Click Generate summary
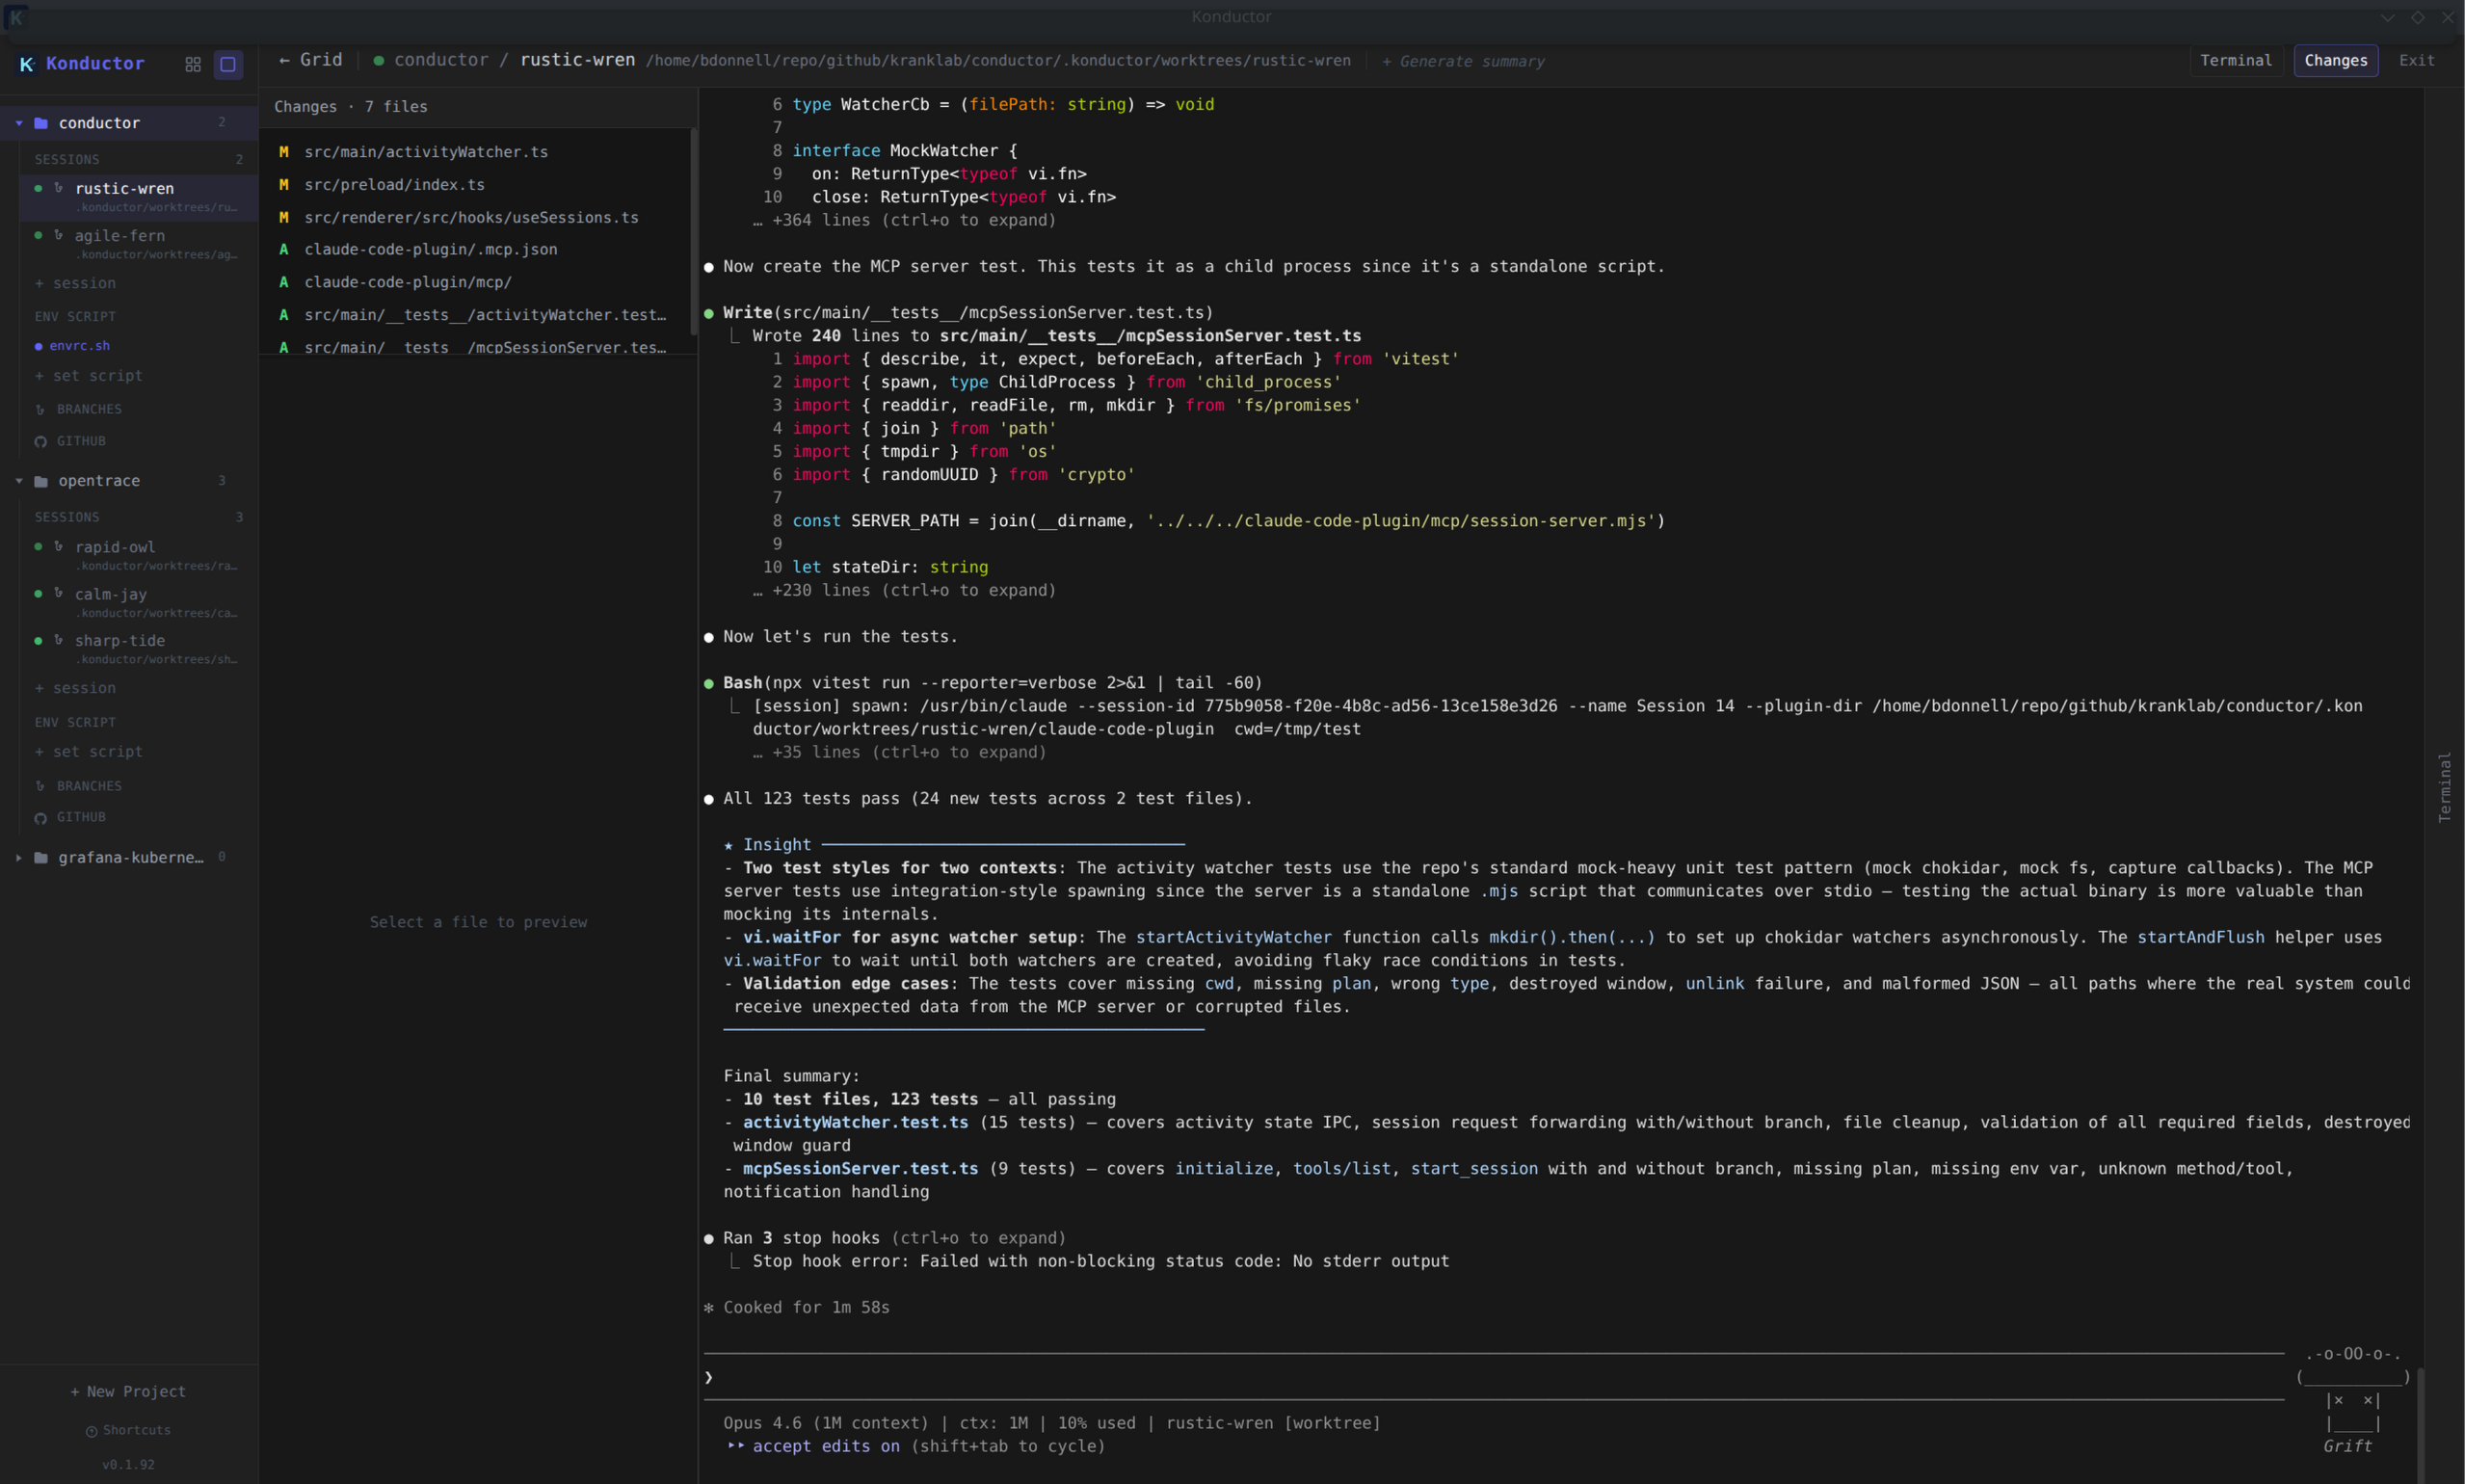The image size is (2465, 1484). [1462, 62]
